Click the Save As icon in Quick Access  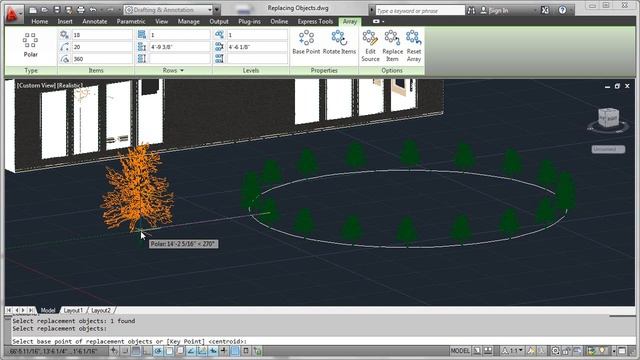point(69,10)
